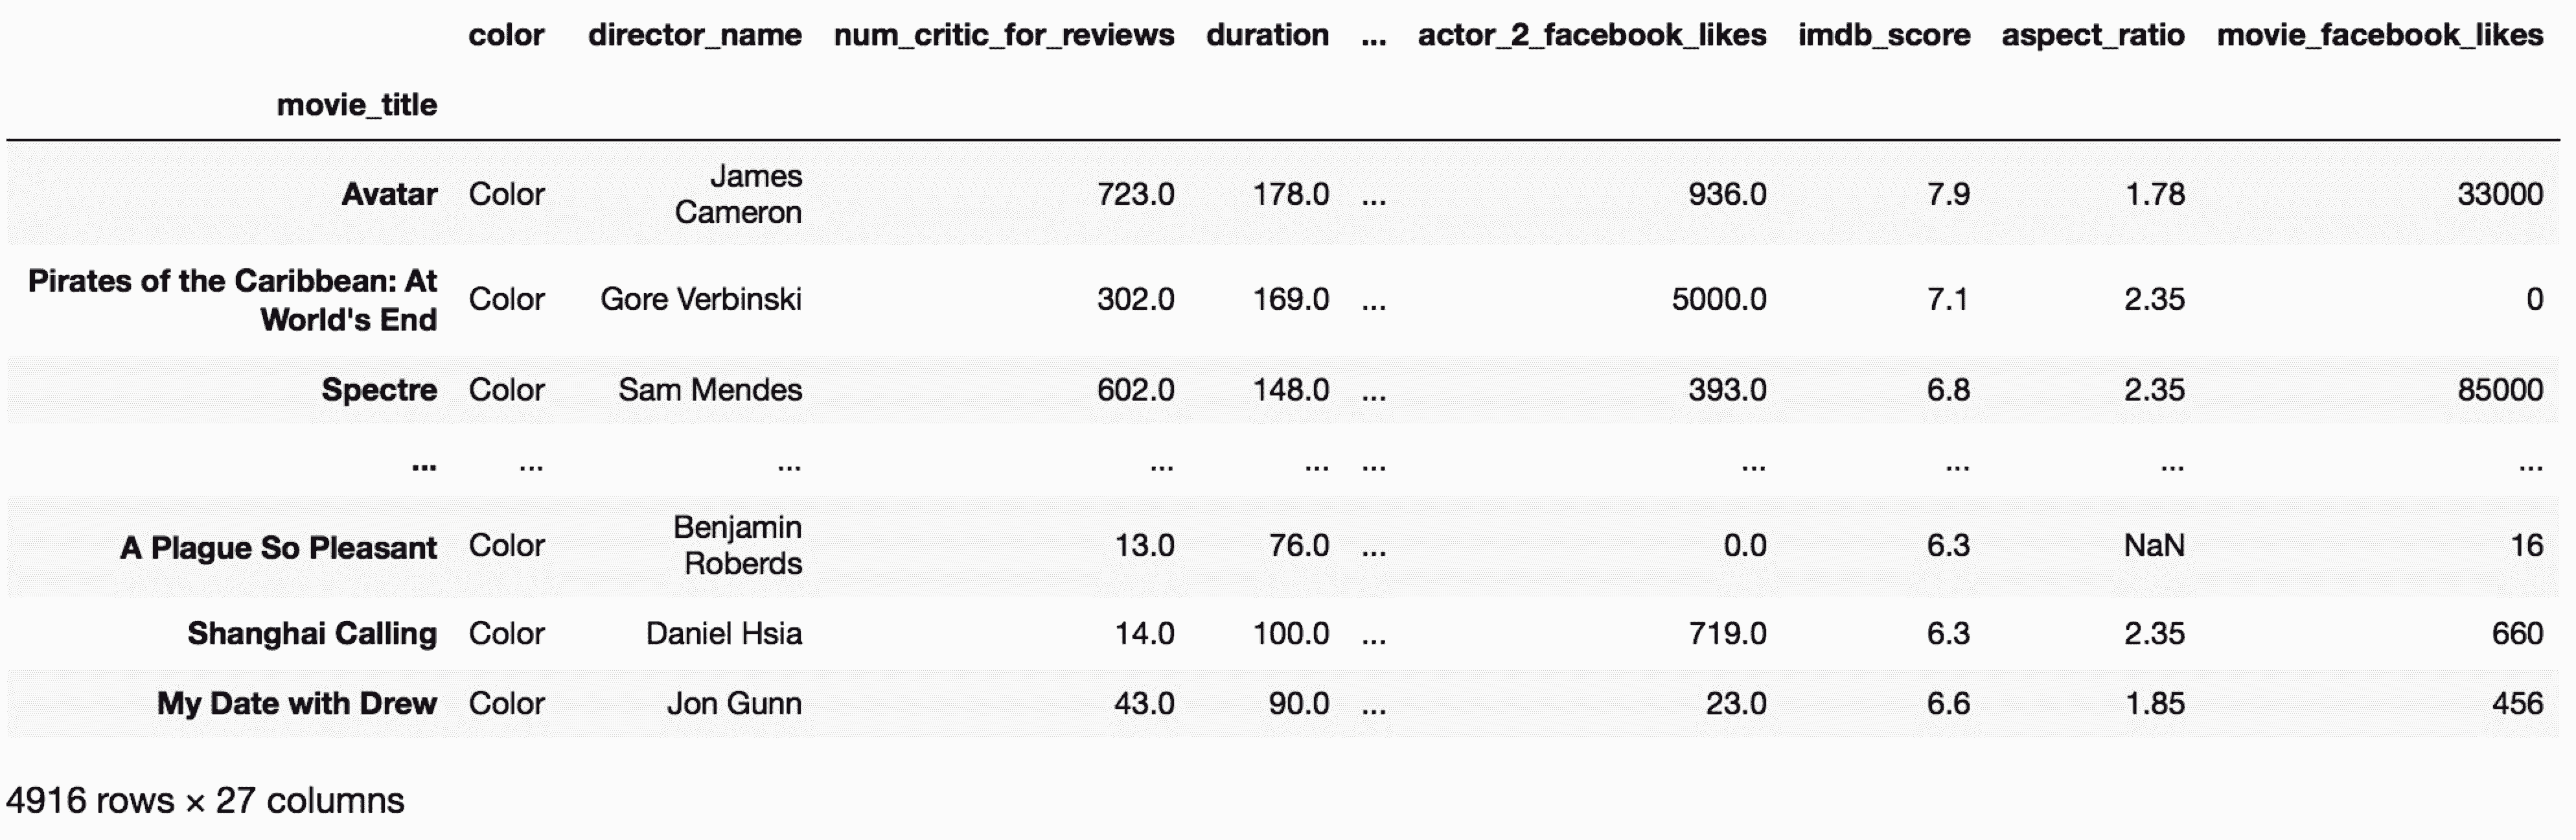The height and width of the screenshot is (840, 2576).
Task: Click the 4916 rows × 27 columns summary
Action: [205, 801]
